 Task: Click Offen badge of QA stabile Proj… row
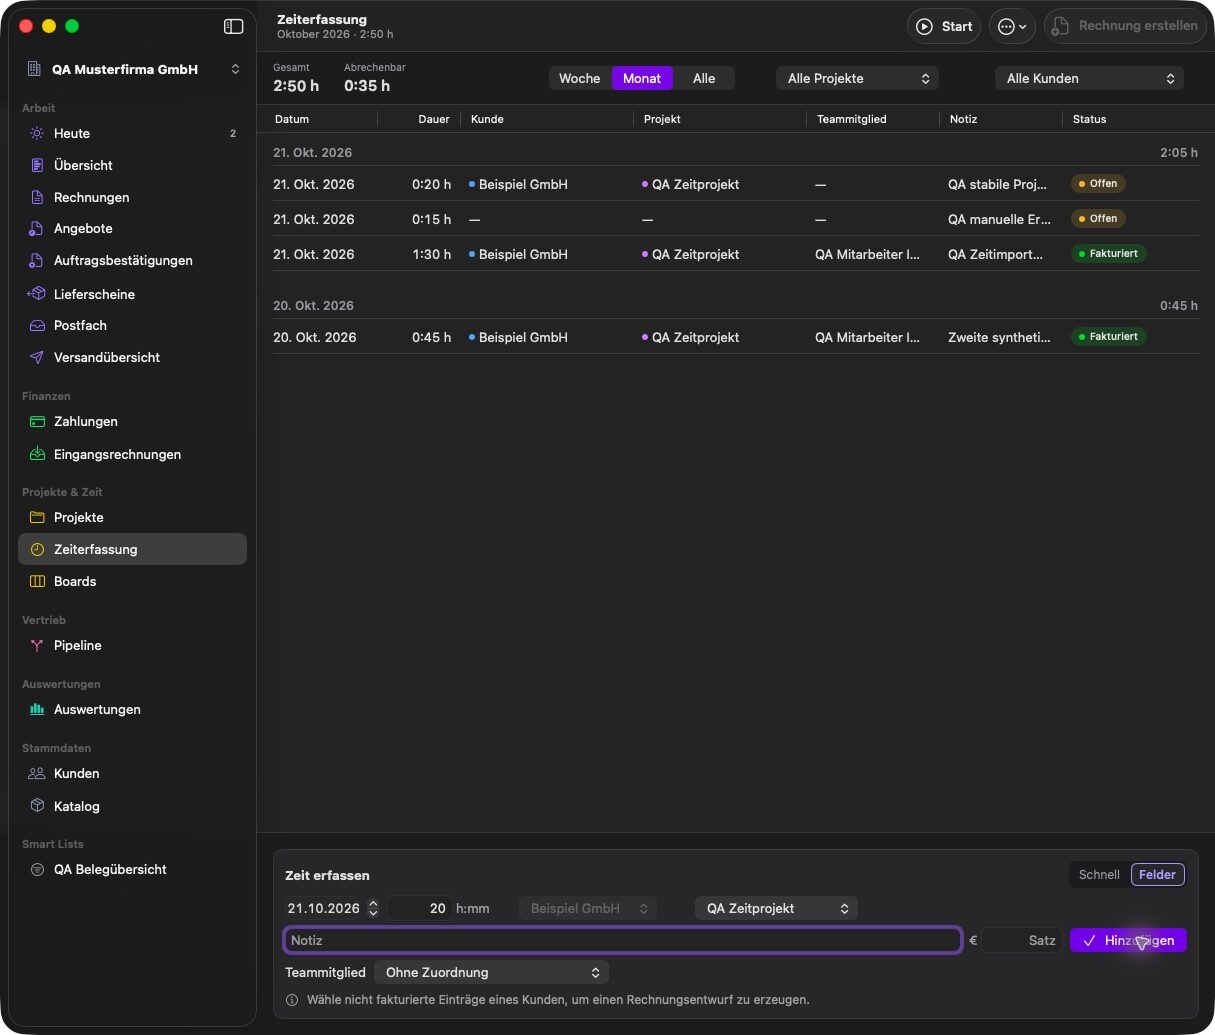click(x=1098, y=184)
